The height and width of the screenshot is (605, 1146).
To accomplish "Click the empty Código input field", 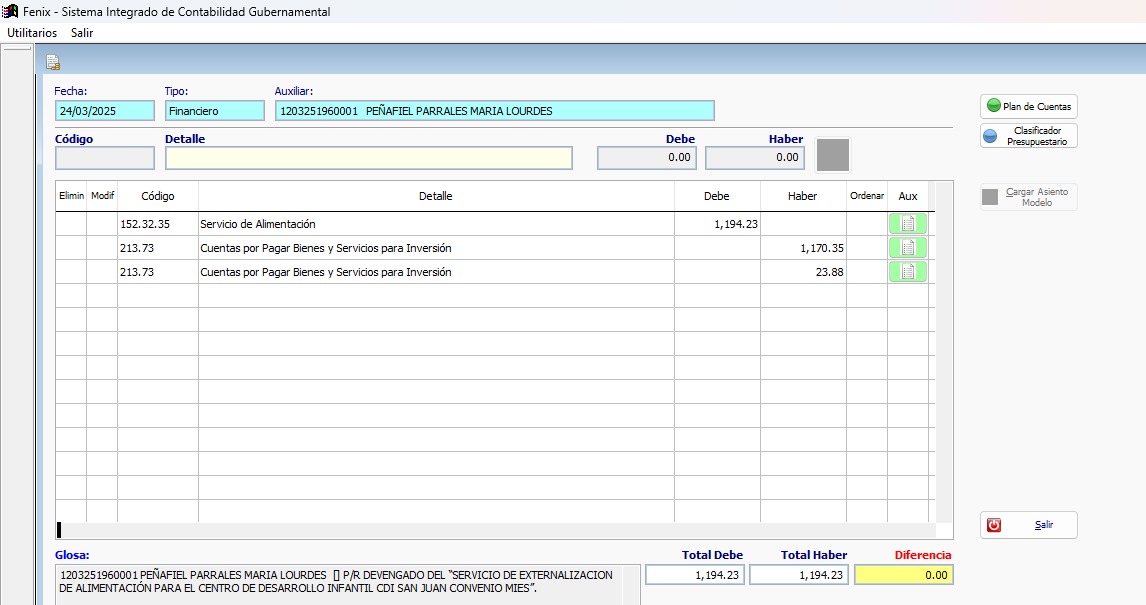I will click(105, 158).
